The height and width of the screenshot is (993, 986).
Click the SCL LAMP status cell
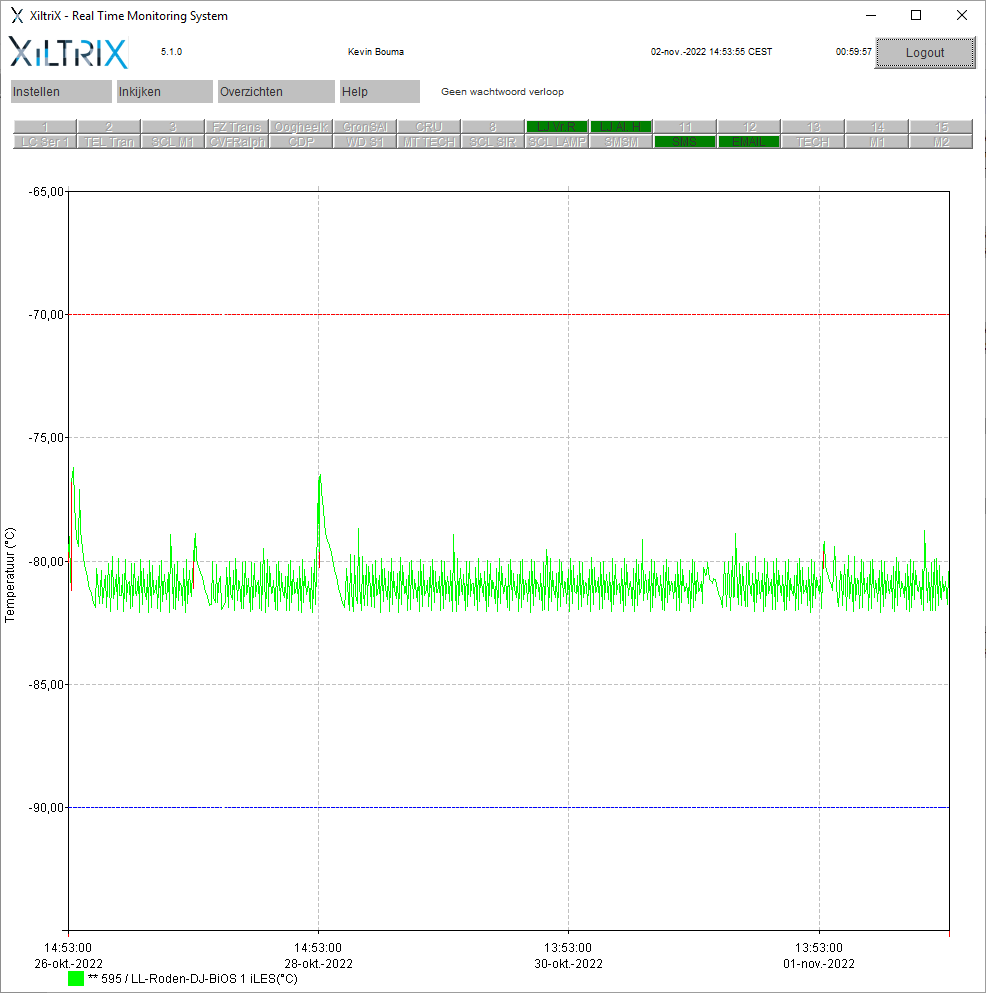(x=557, y=142)
